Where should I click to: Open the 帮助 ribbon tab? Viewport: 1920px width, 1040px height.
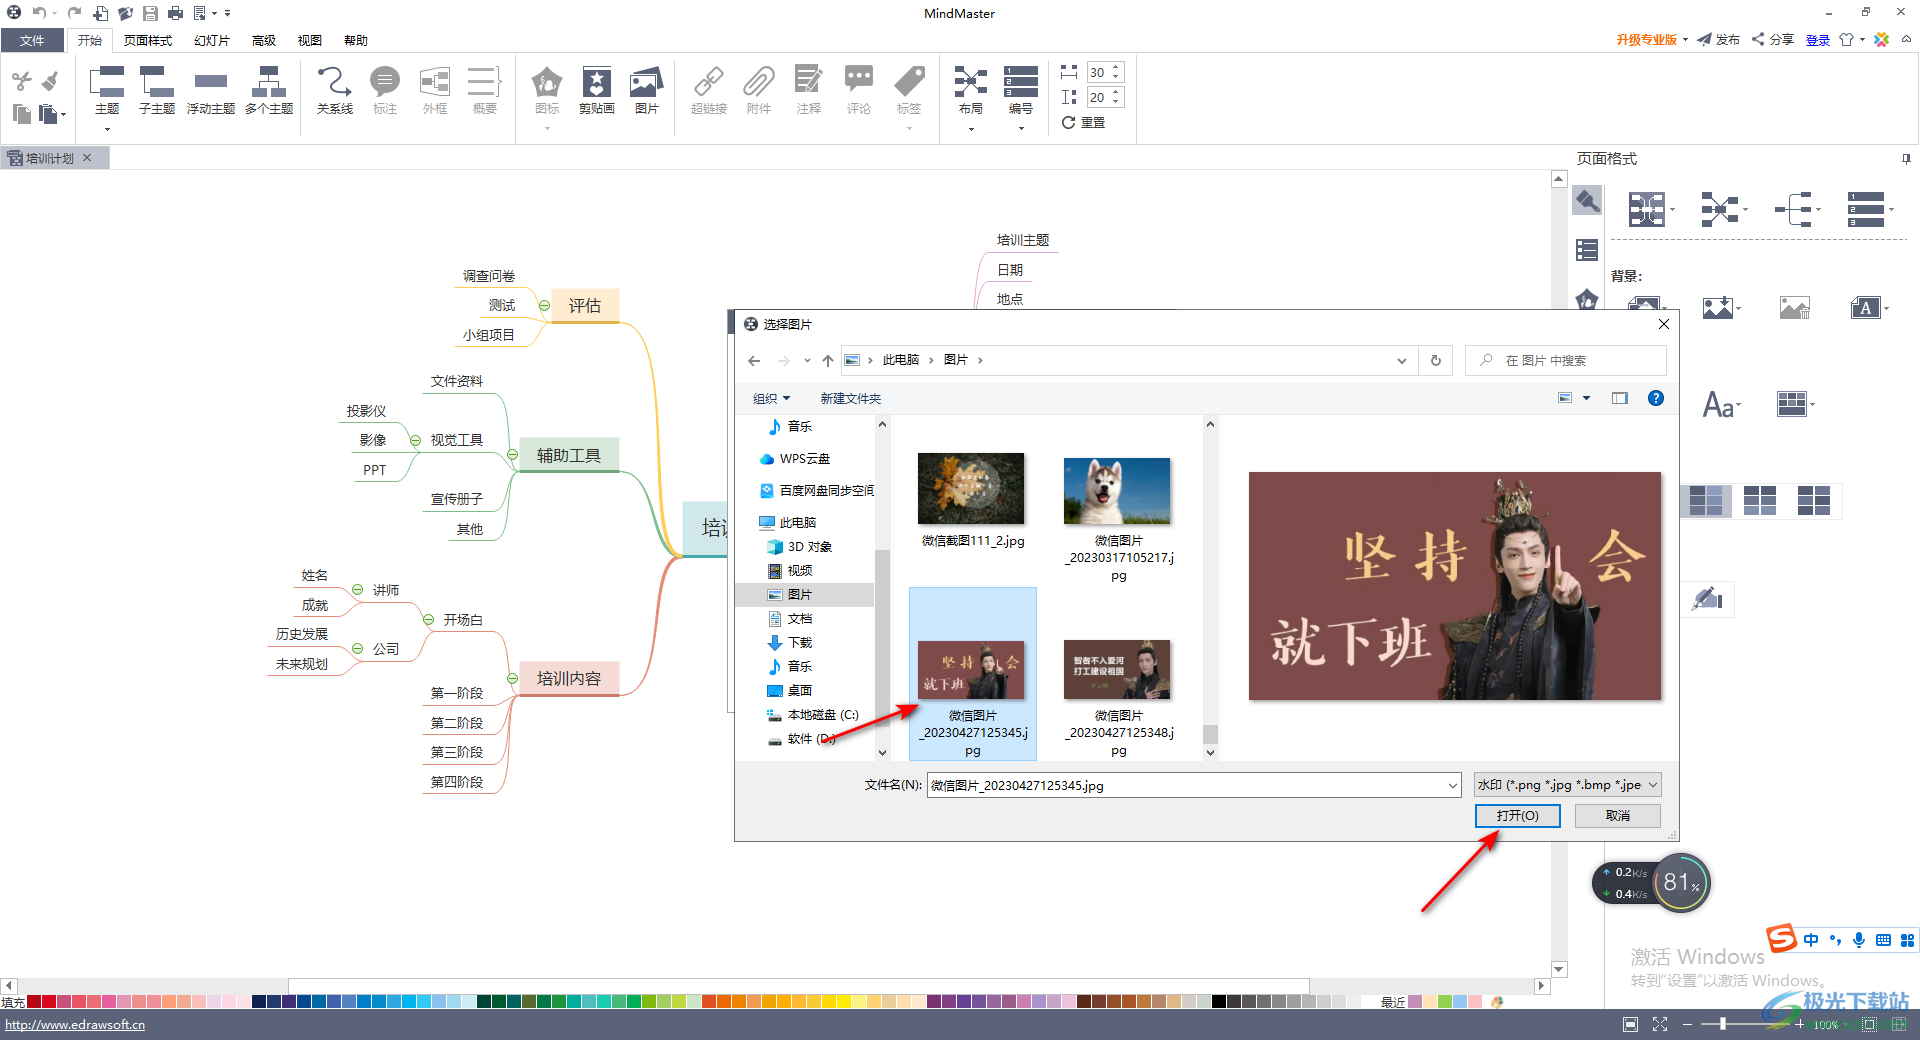click(356, 40)
